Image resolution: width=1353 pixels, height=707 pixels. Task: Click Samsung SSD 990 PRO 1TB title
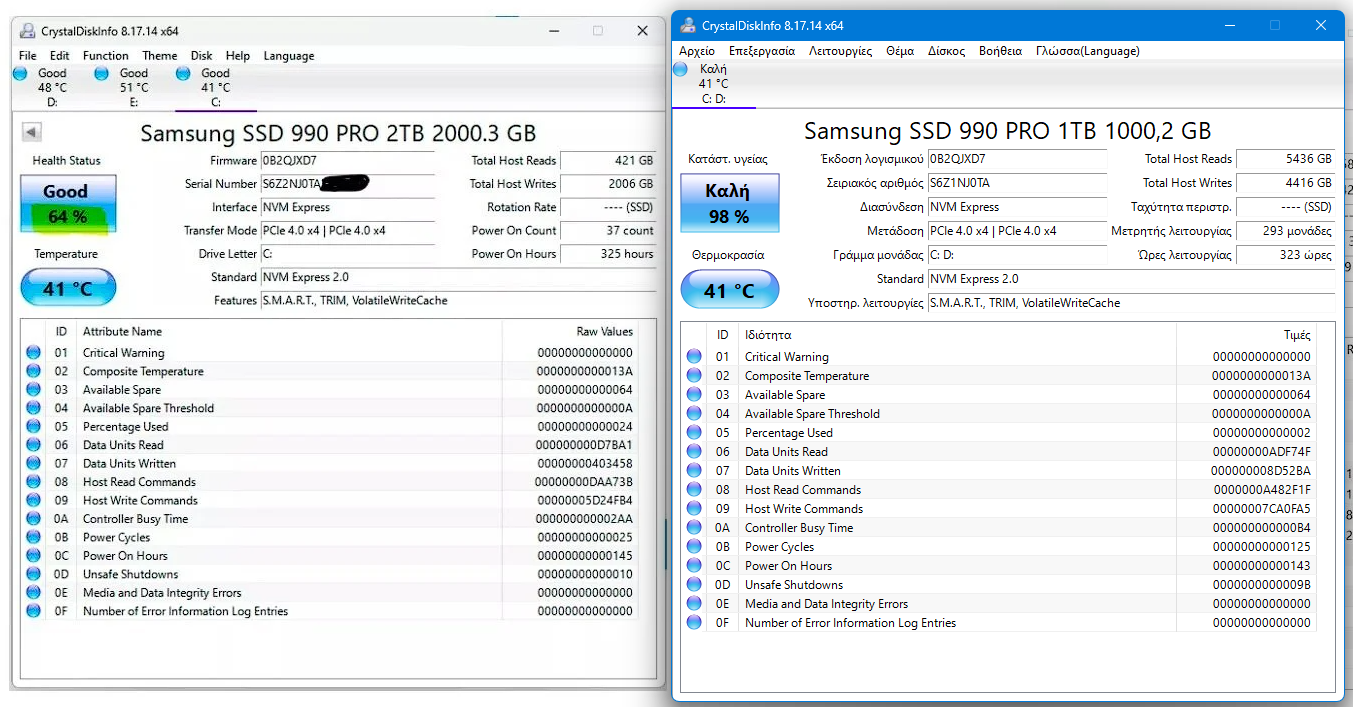click(x=1007, y=131)
